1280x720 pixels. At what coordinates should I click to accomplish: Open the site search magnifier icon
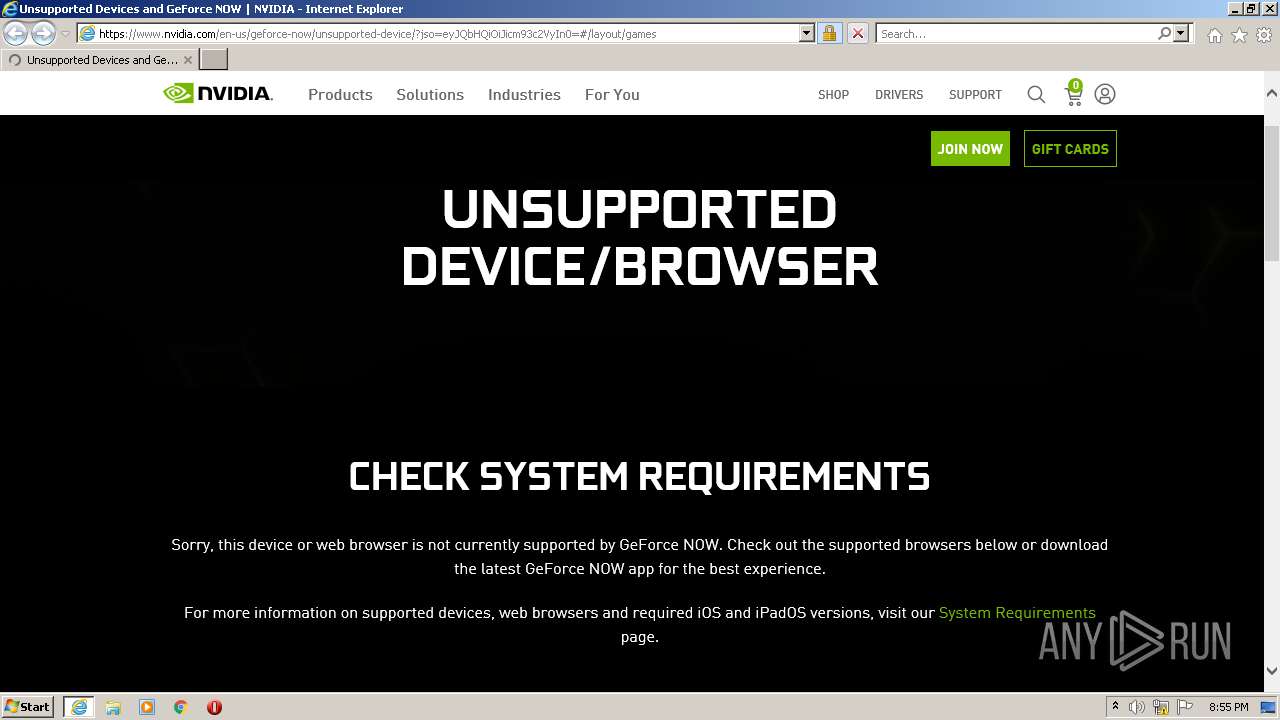[1036, 94]
